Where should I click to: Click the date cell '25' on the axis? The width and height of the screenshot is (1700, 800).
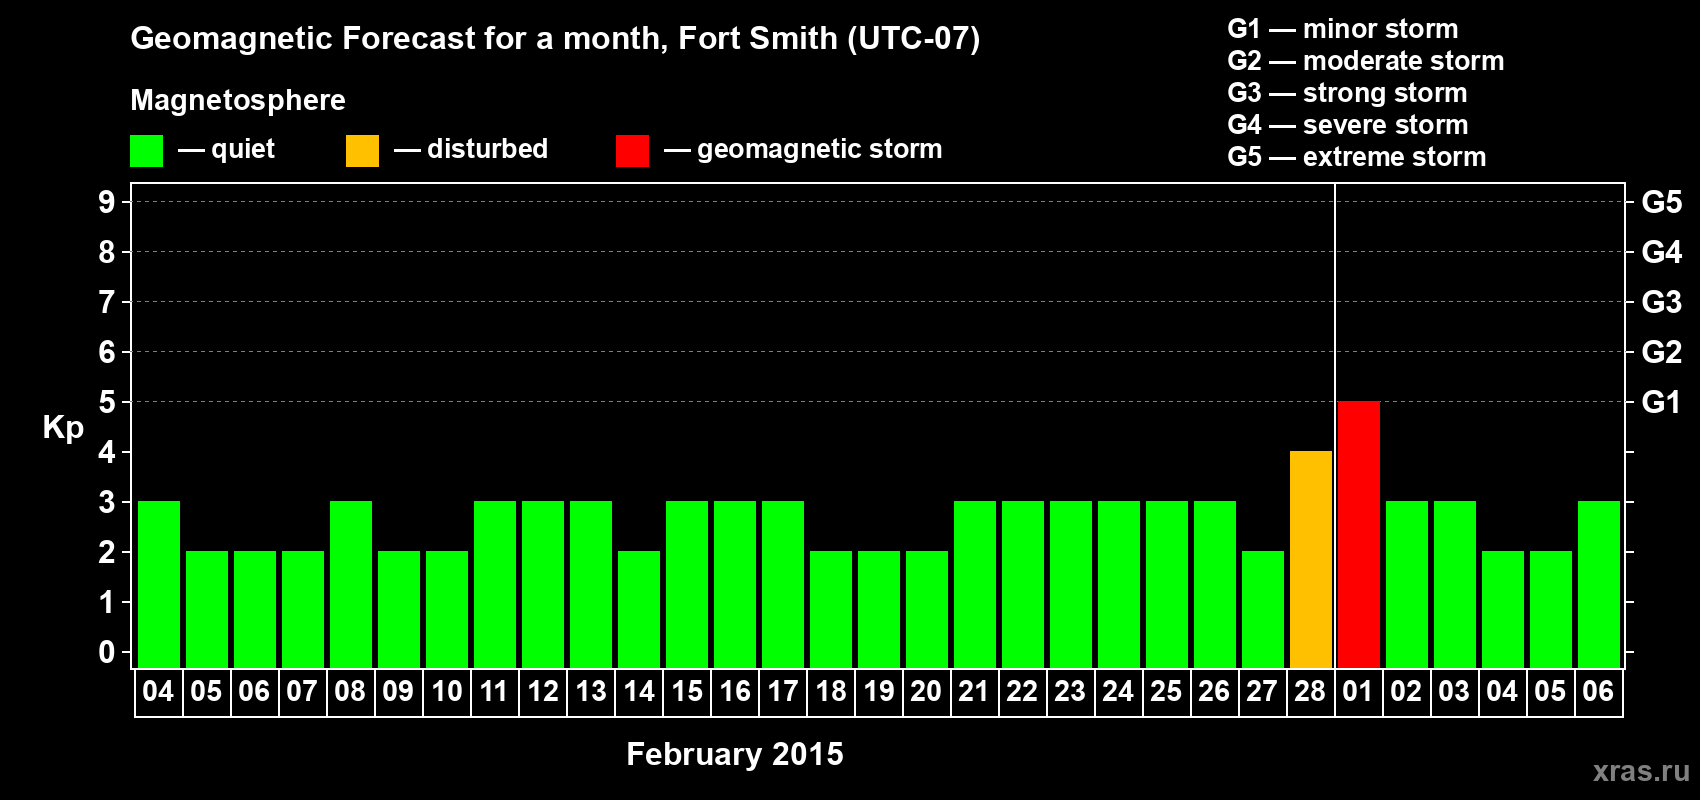pos(1166,692)
